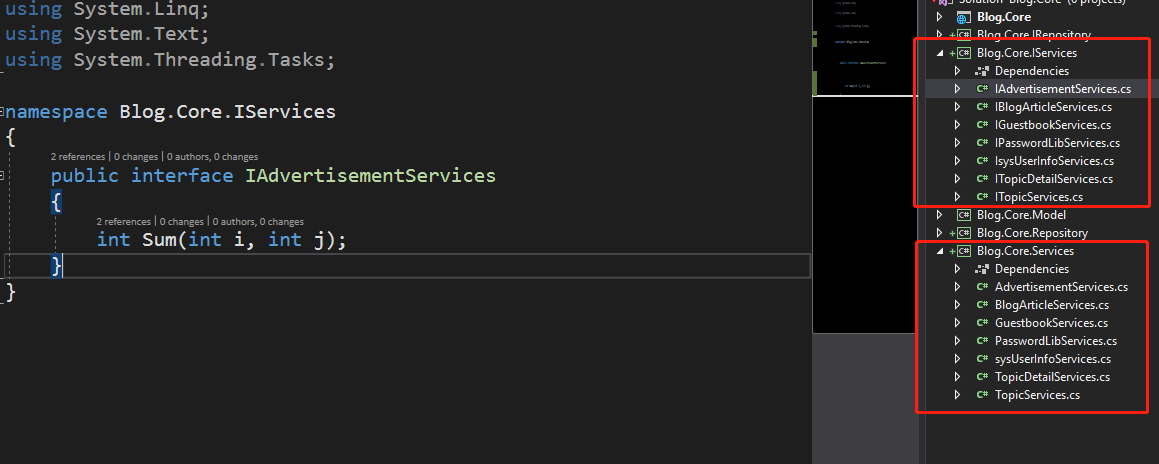Click the Dependencies icon under Blog.Core.Services
1159x464 pixels.
[981, 269]
